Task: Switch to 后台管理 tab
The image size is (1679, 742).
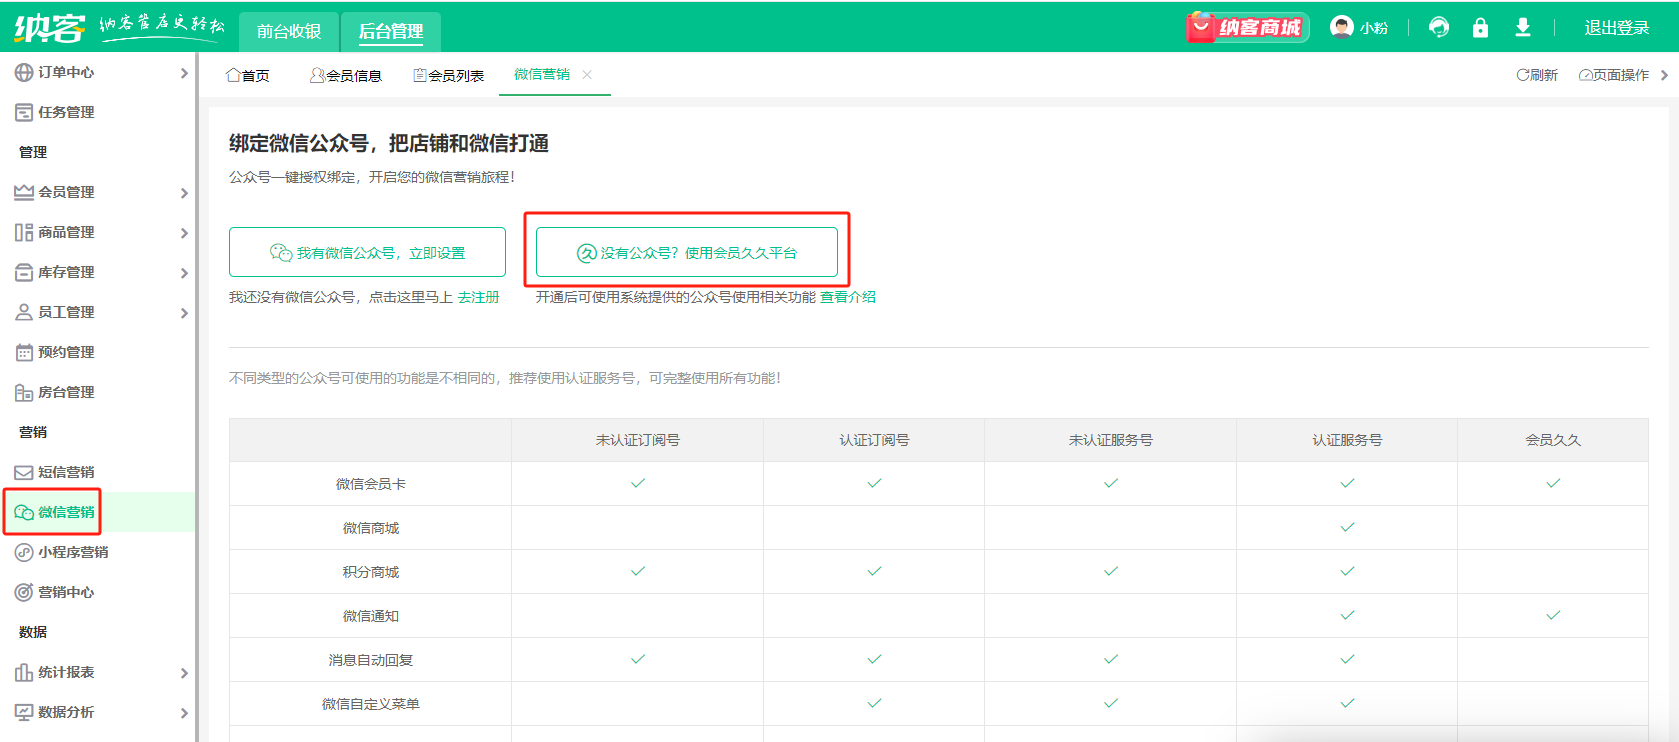Action: pyautogui.click(x=391, y=31)
